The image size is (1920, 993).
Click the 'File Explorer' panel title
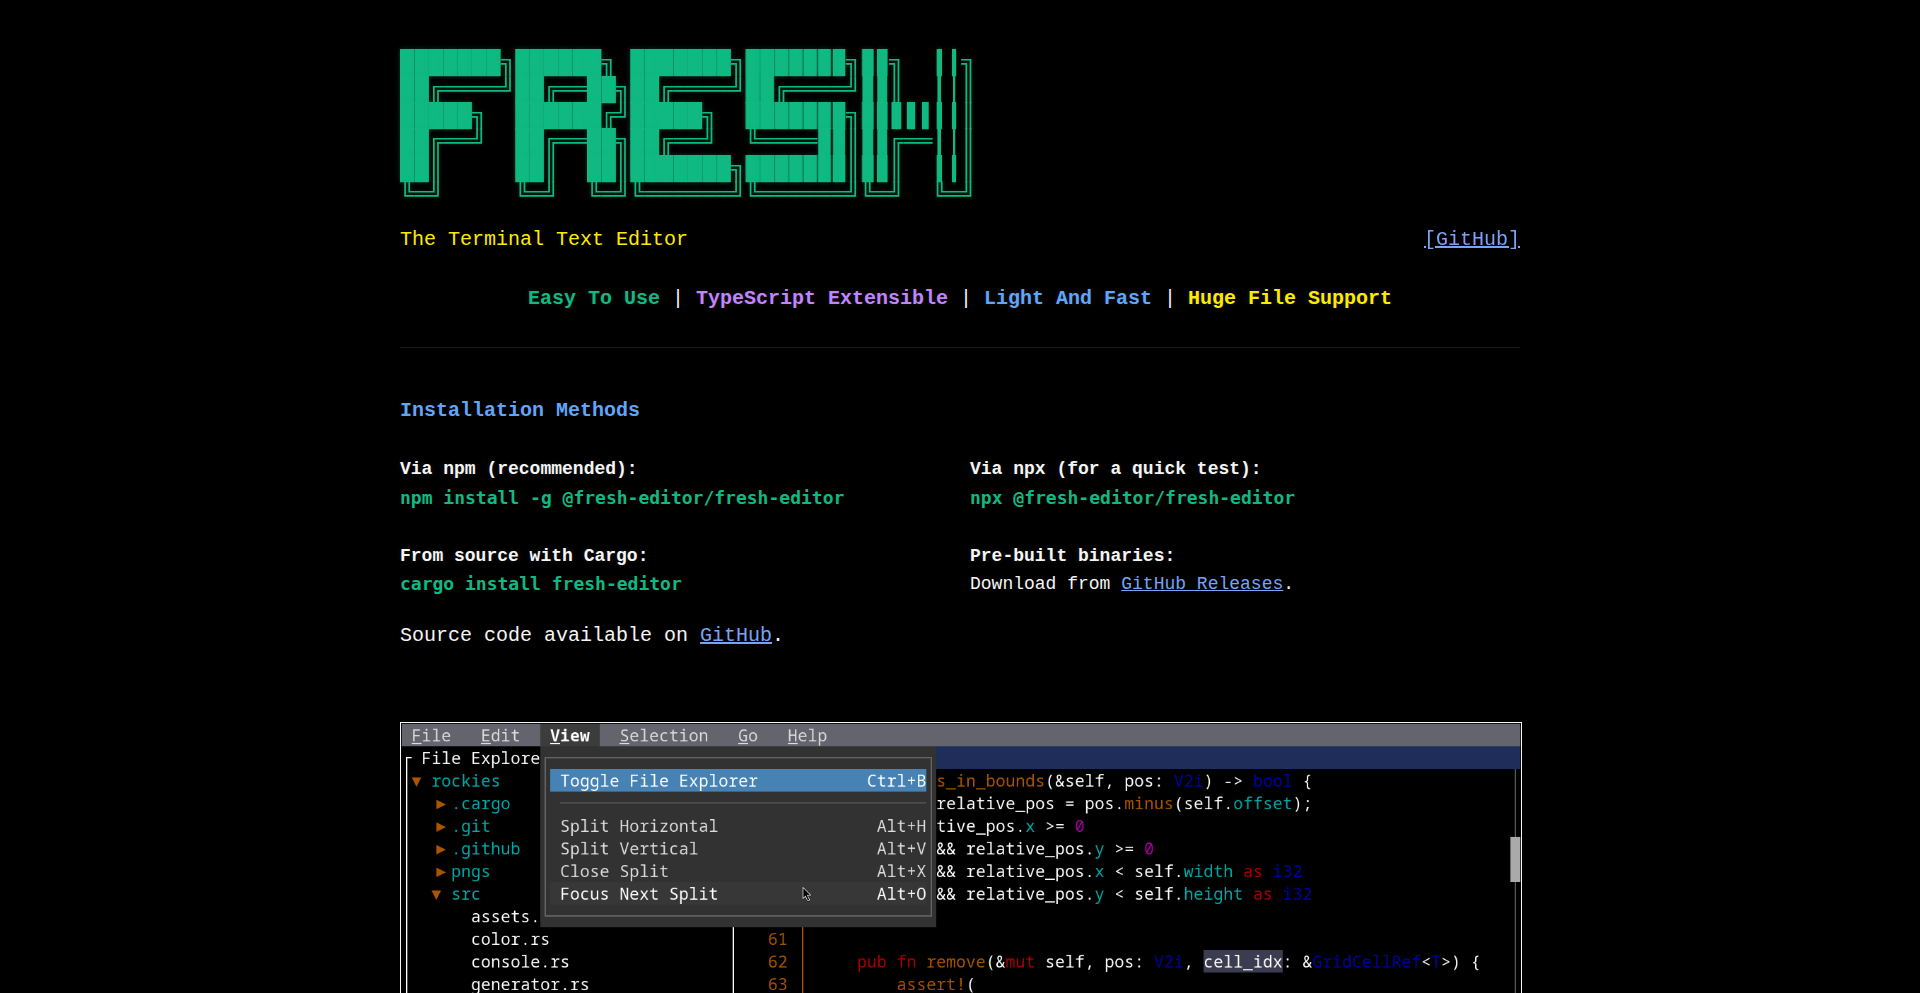[480, 759]
